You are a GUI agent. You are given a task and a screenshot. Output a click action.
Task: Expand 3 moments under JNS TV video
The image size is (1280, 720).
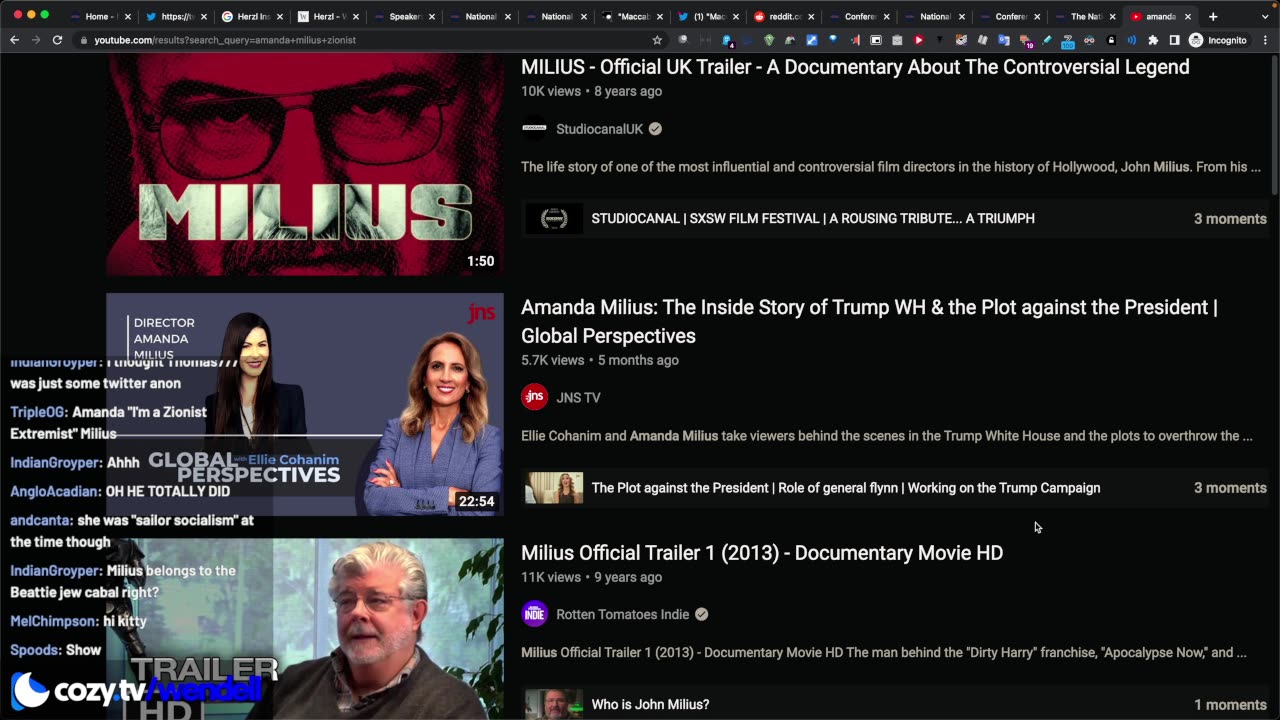[x=1230, y=488]
